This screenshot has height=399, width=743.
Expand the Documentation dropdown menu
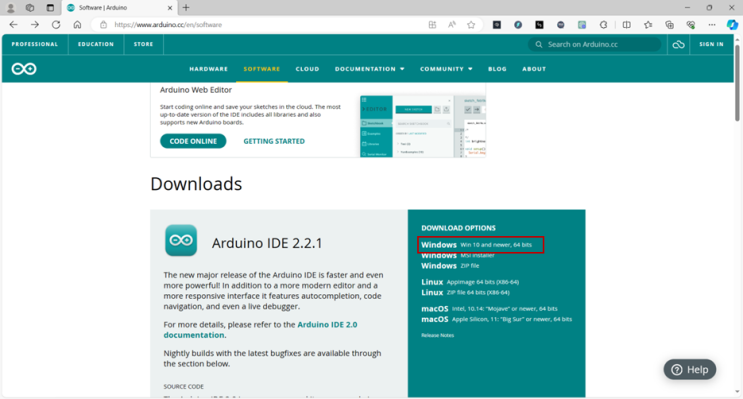pos(370,69)
